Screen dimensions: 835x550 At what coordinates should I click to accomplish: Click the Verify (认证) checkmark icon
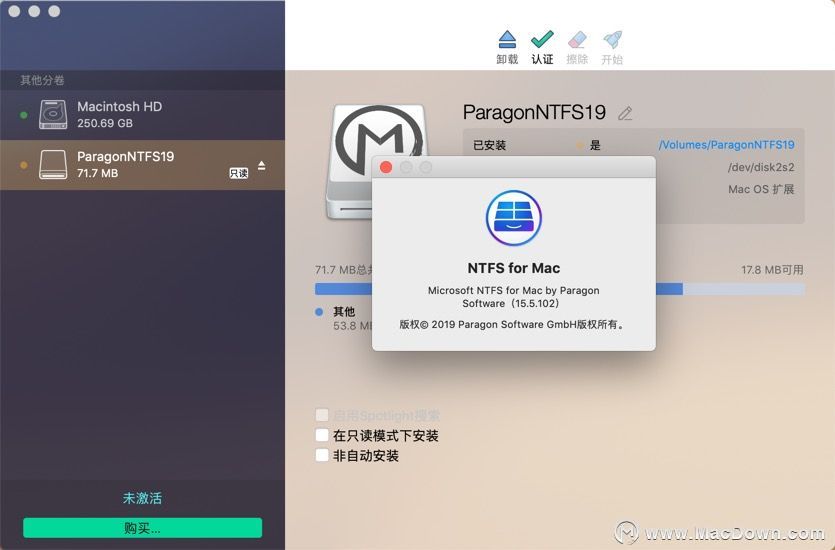542,40
